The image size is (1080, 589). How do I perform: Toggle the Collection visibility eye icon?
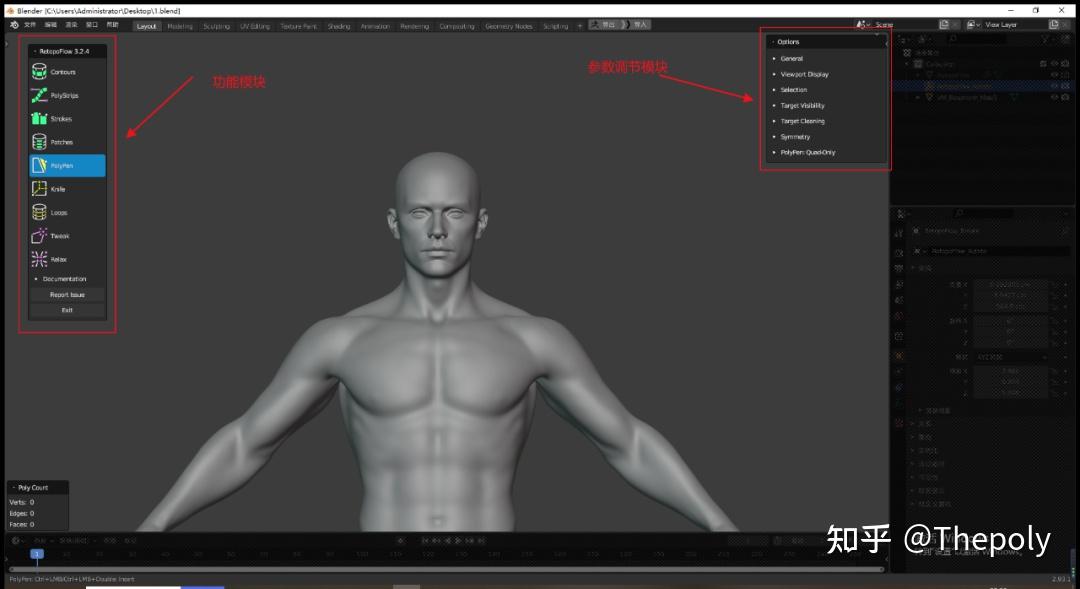pos(1057,64)
